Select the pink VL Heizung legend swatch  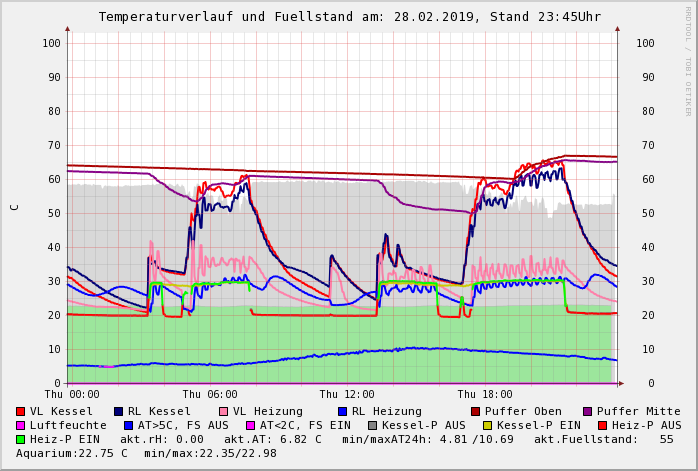pyautogui.click(x=223, y=412)
